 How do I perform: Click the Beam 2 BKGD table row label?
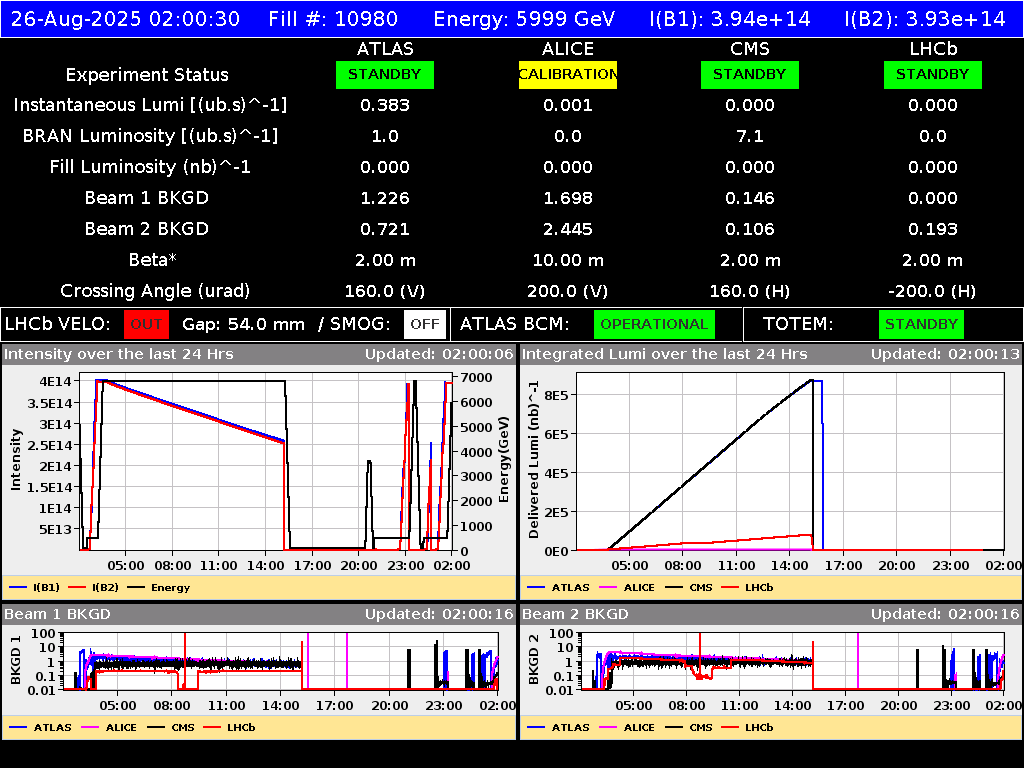[x=147, y=229]
